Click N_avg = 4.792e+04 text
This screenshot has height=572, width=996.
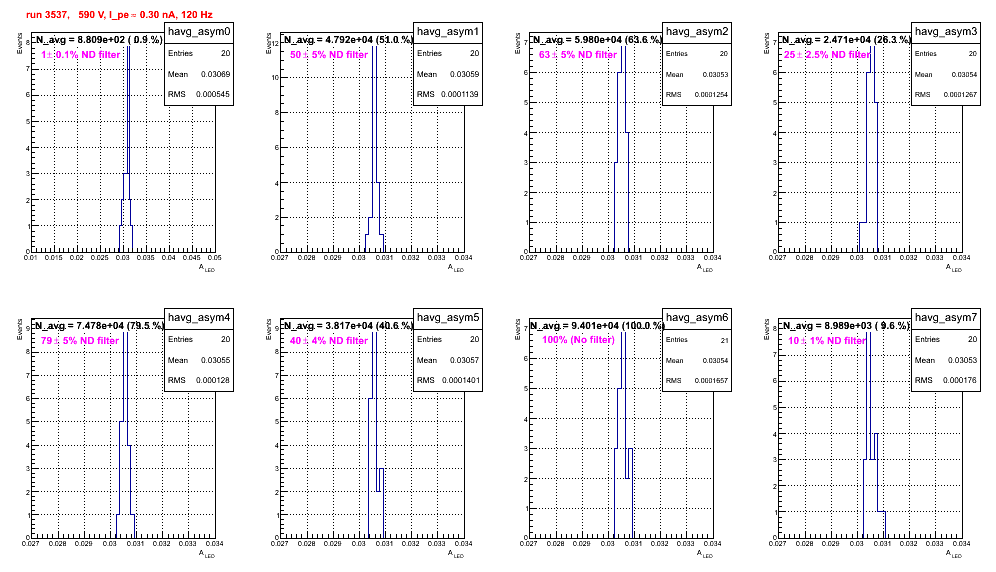point(348,39)
